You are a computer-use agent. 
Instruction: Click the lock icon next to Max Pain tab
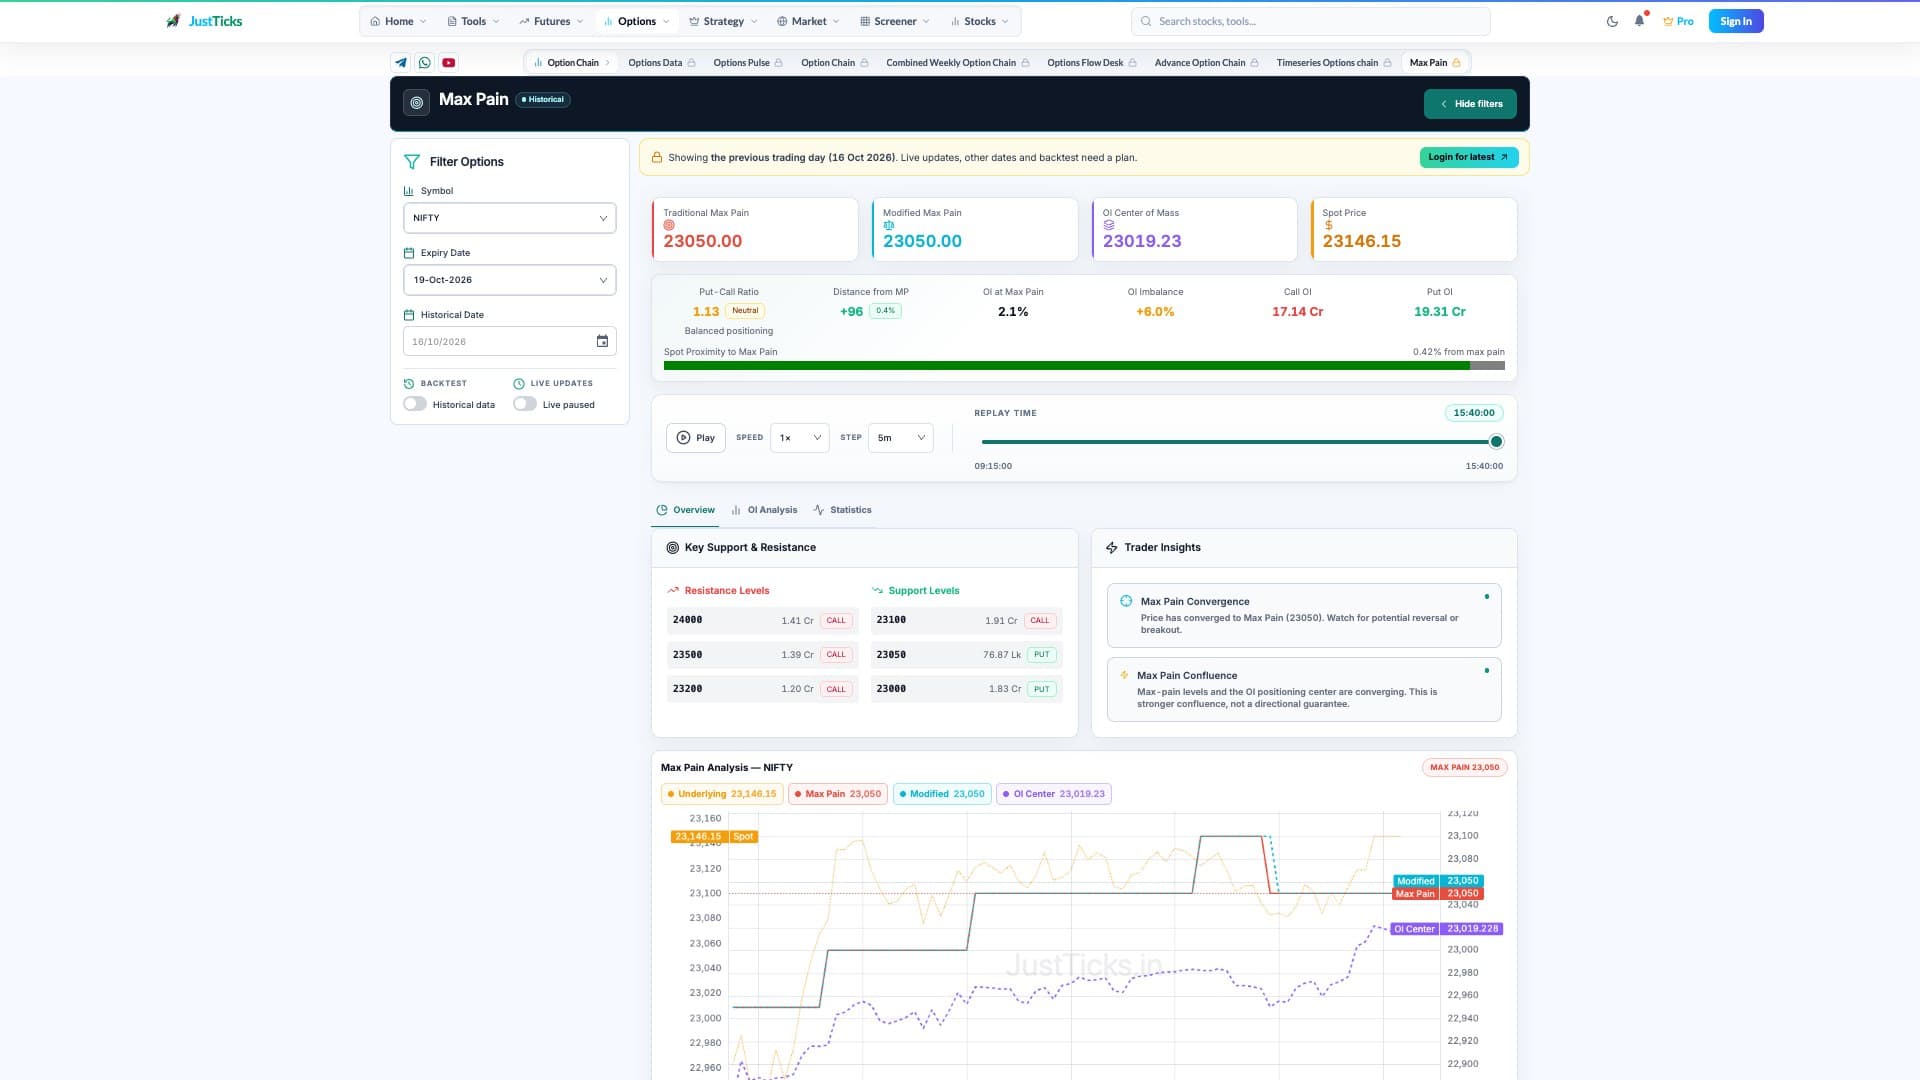(1456, 63)
